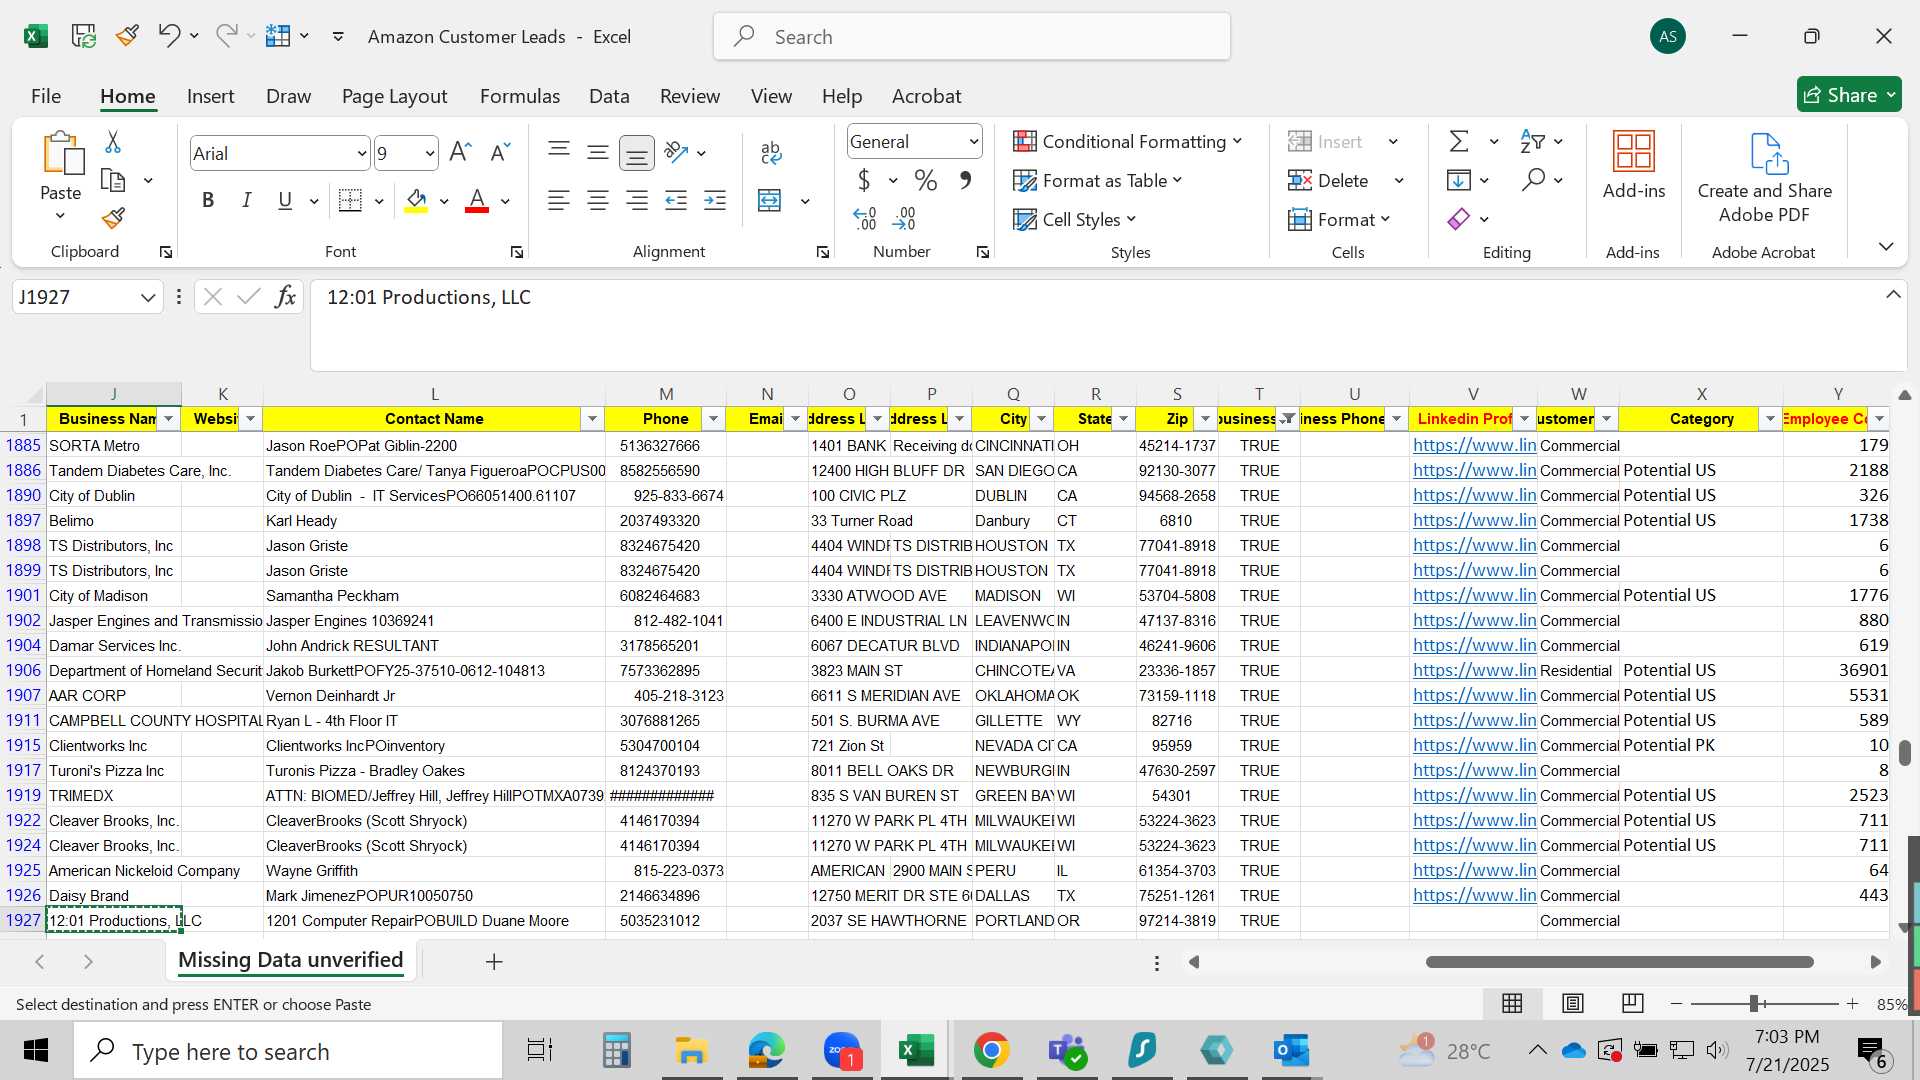
Task: Open LinkedIn link in Daisy Brand row
Action: [x=1474, y=895]
